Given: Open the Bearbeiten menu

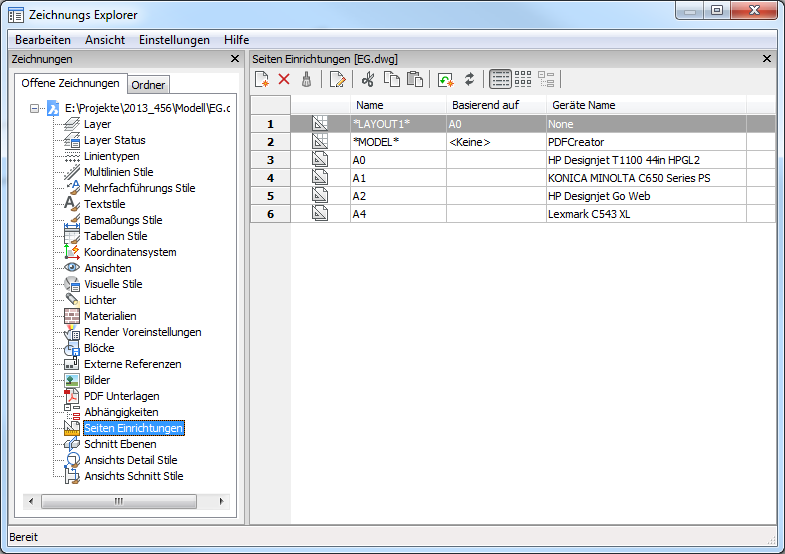Looking at the screenshot, I should [x=42, y=40].
